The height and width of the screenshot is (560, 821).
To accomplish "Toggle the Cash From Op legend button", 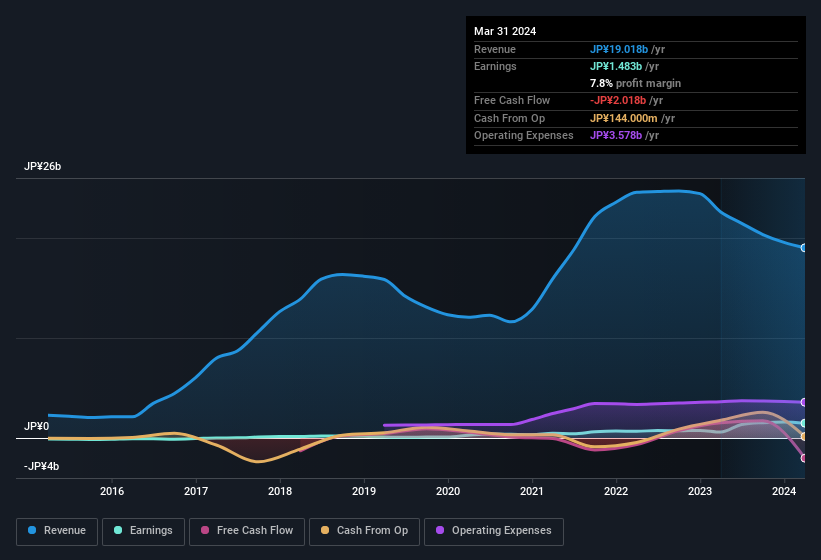I will (364, 531).
